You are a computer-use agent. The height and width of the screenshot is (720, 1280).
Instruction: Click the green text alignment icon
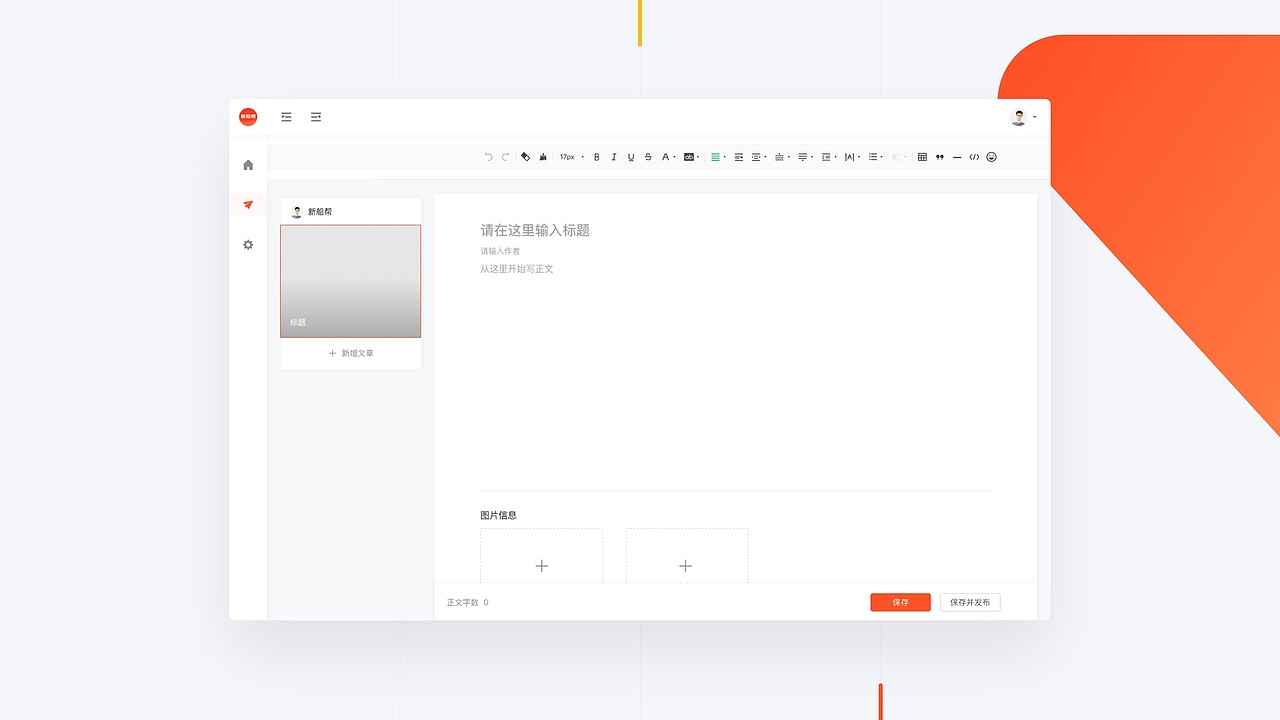coord(715,157)
